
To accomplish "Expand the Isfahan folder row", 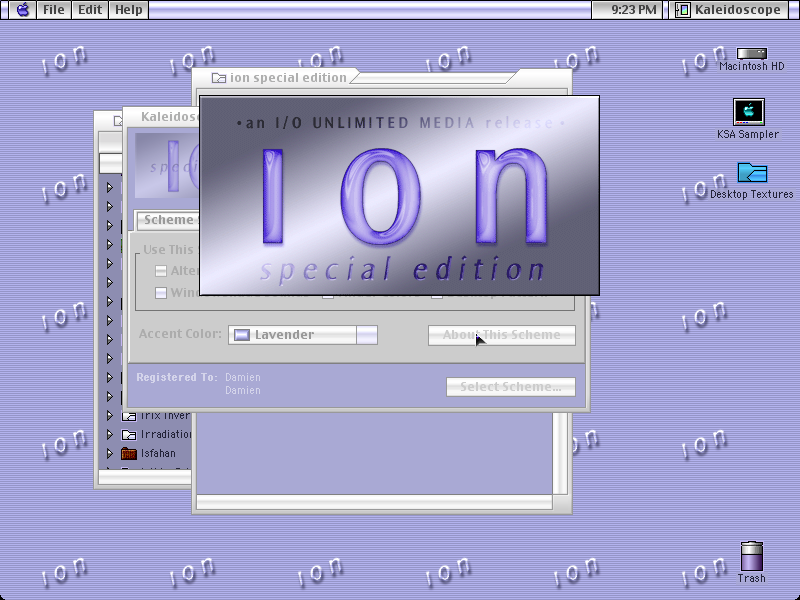I will pos(110,453).
